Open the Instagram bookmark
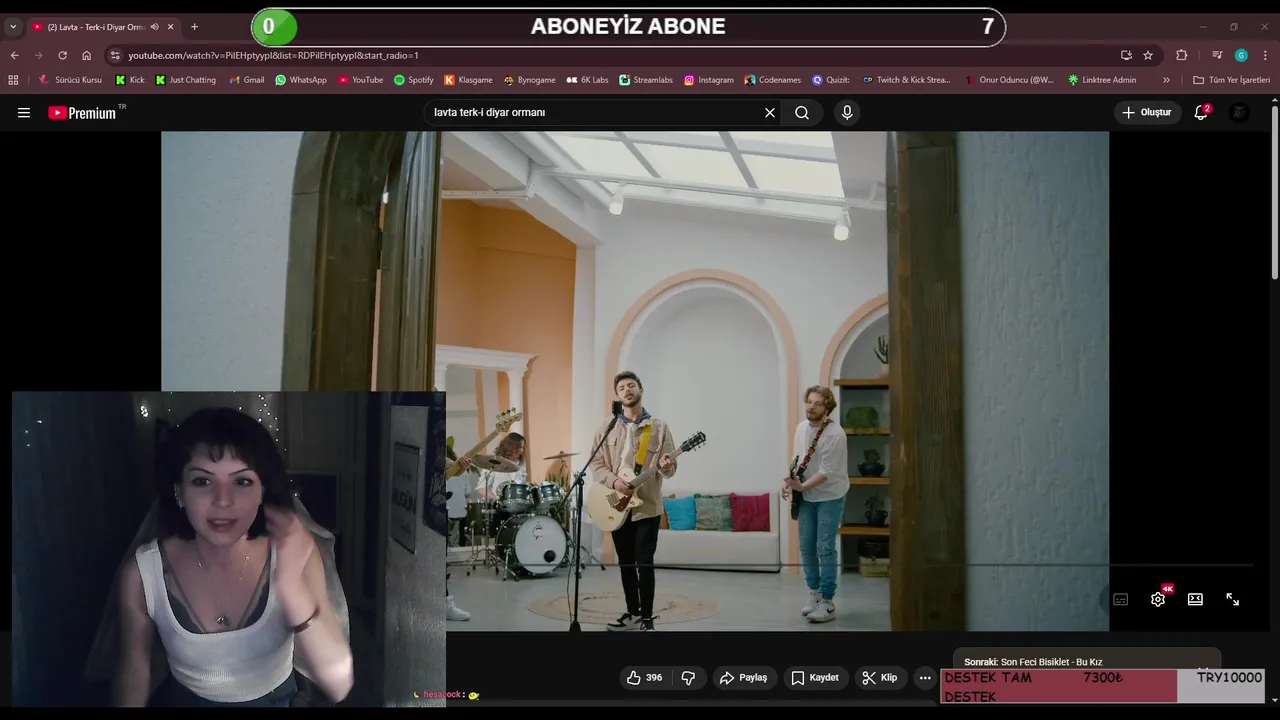 [x=709, y=80]
